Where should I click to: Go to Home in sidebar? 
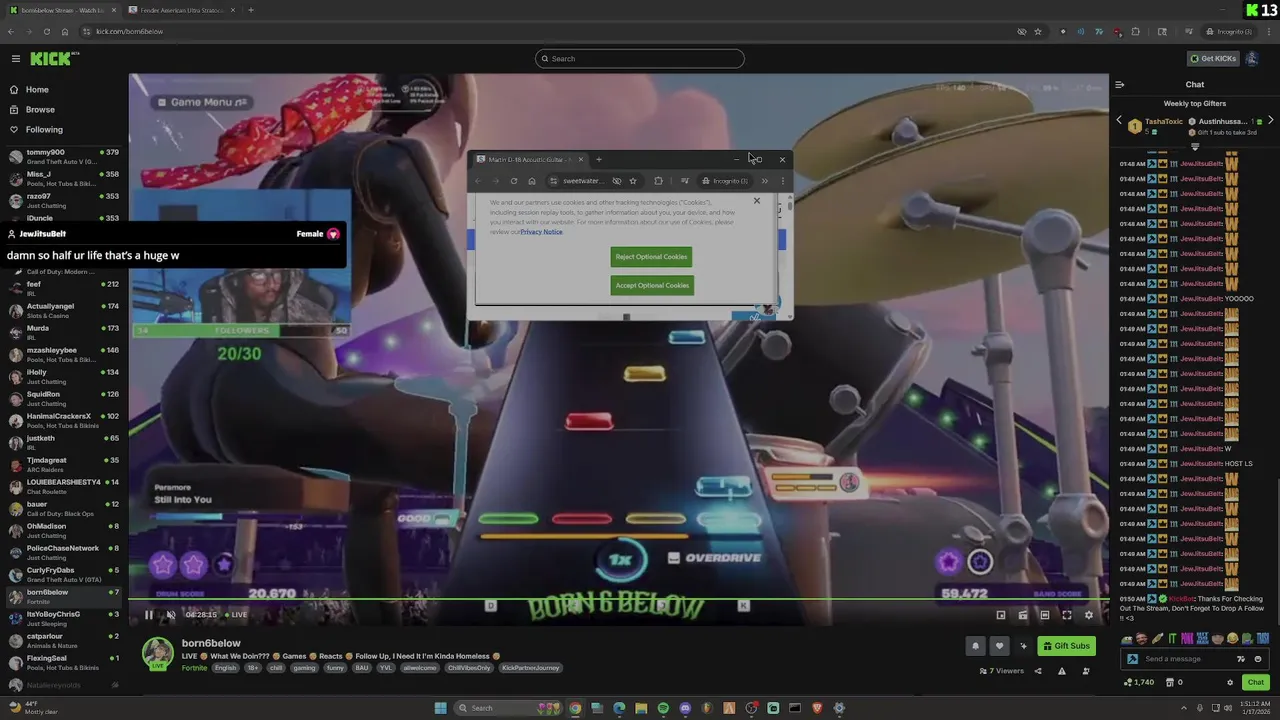tap(37, 89)
